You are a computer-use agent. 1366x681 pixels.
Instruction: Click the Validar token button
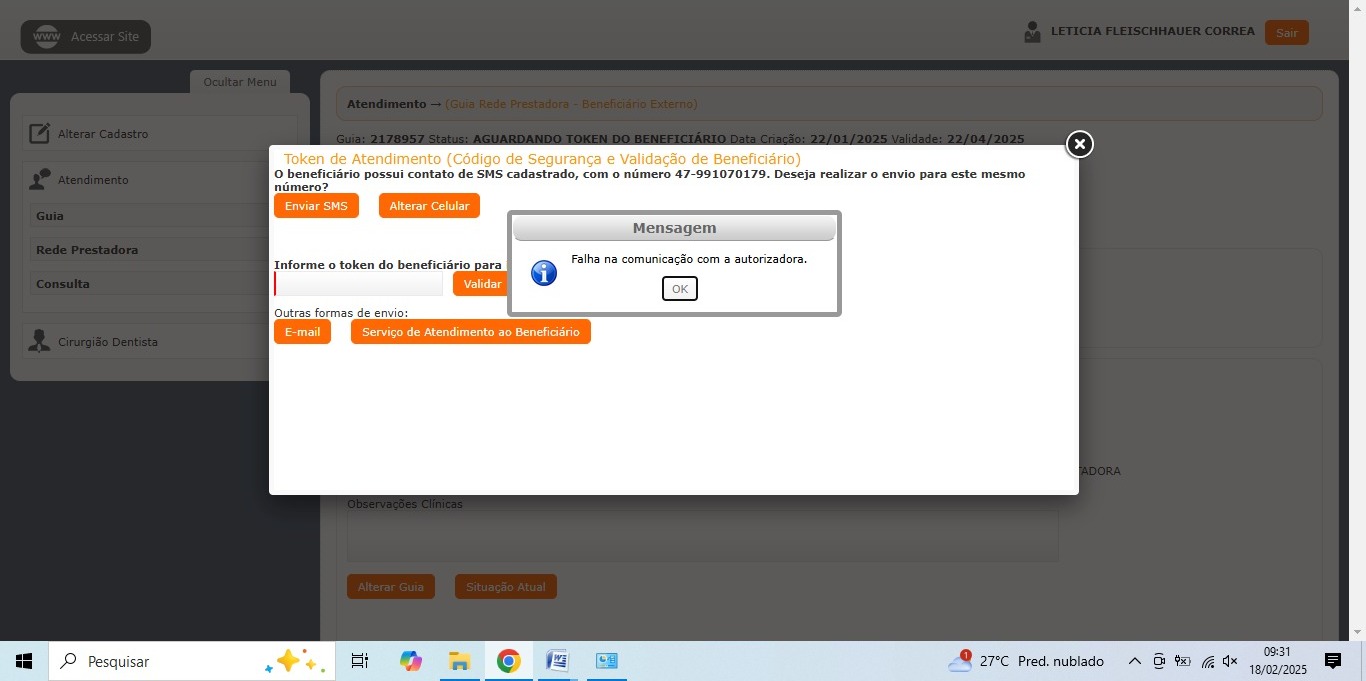[x=482, y=284]
